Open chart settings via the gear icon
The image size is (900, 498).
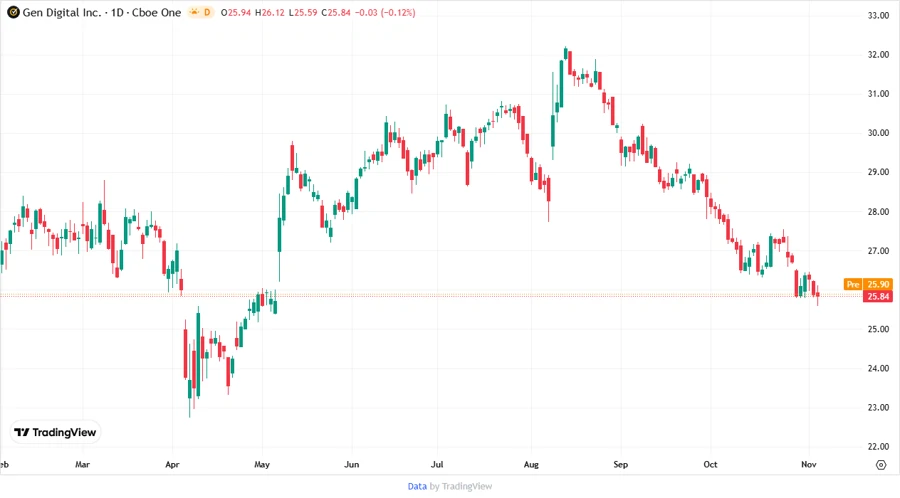coord(880,465)
